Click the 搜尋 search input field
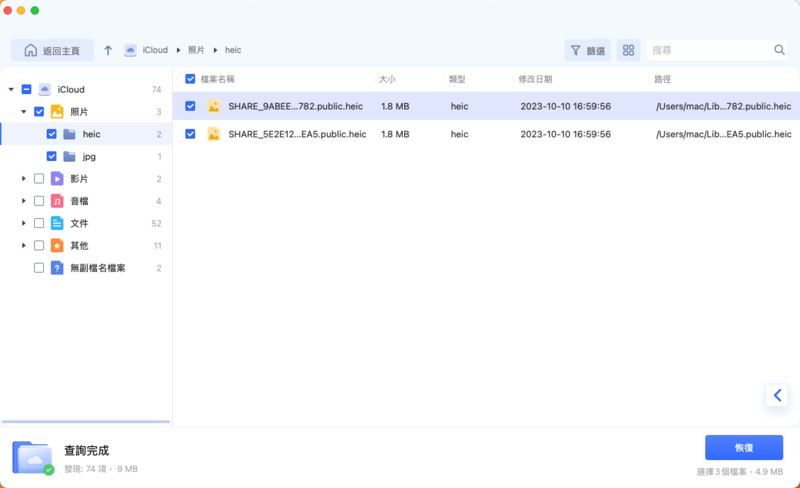800x488 pixels. pos(708,50)
